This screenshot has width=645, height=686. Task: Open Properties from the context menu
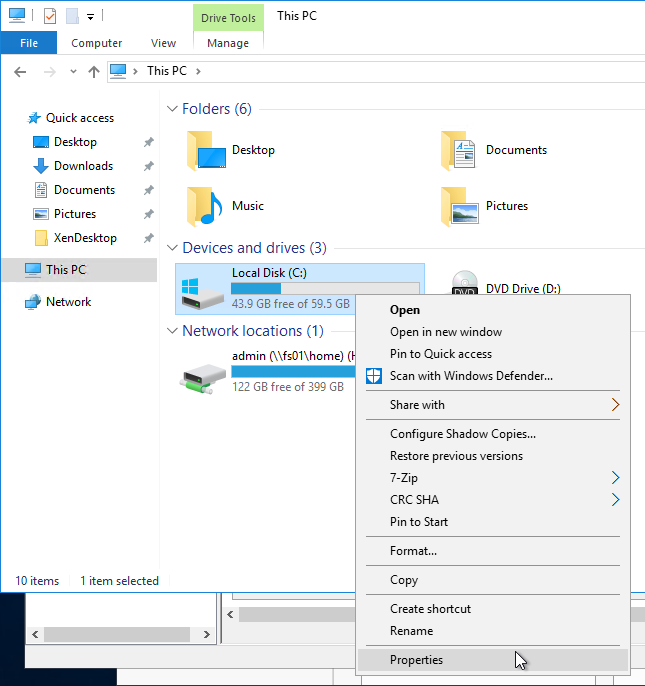(493, 660)
